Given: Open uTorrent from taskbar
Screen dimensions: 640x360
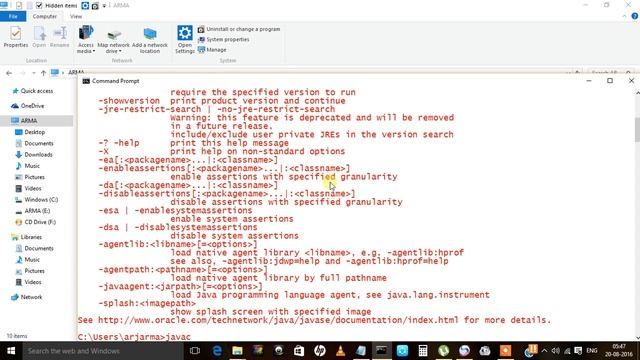Looking at the screenshot, I should (x=443, y=351).
